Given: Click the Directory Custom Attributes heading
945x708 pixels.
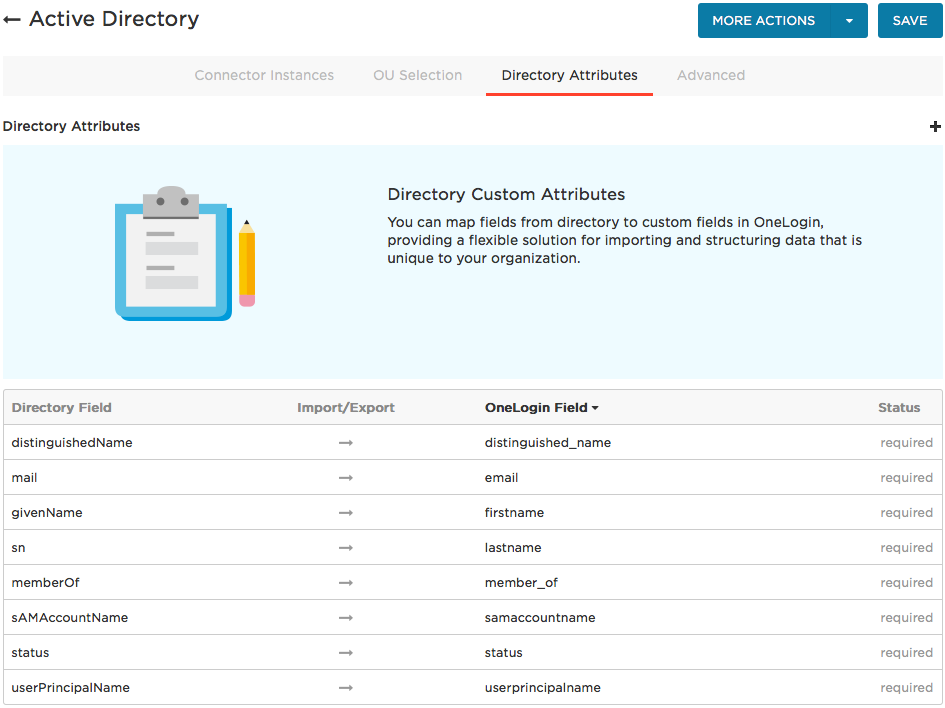Looking at the screenshot, I should pyautogui.click(x=506, y=194).
